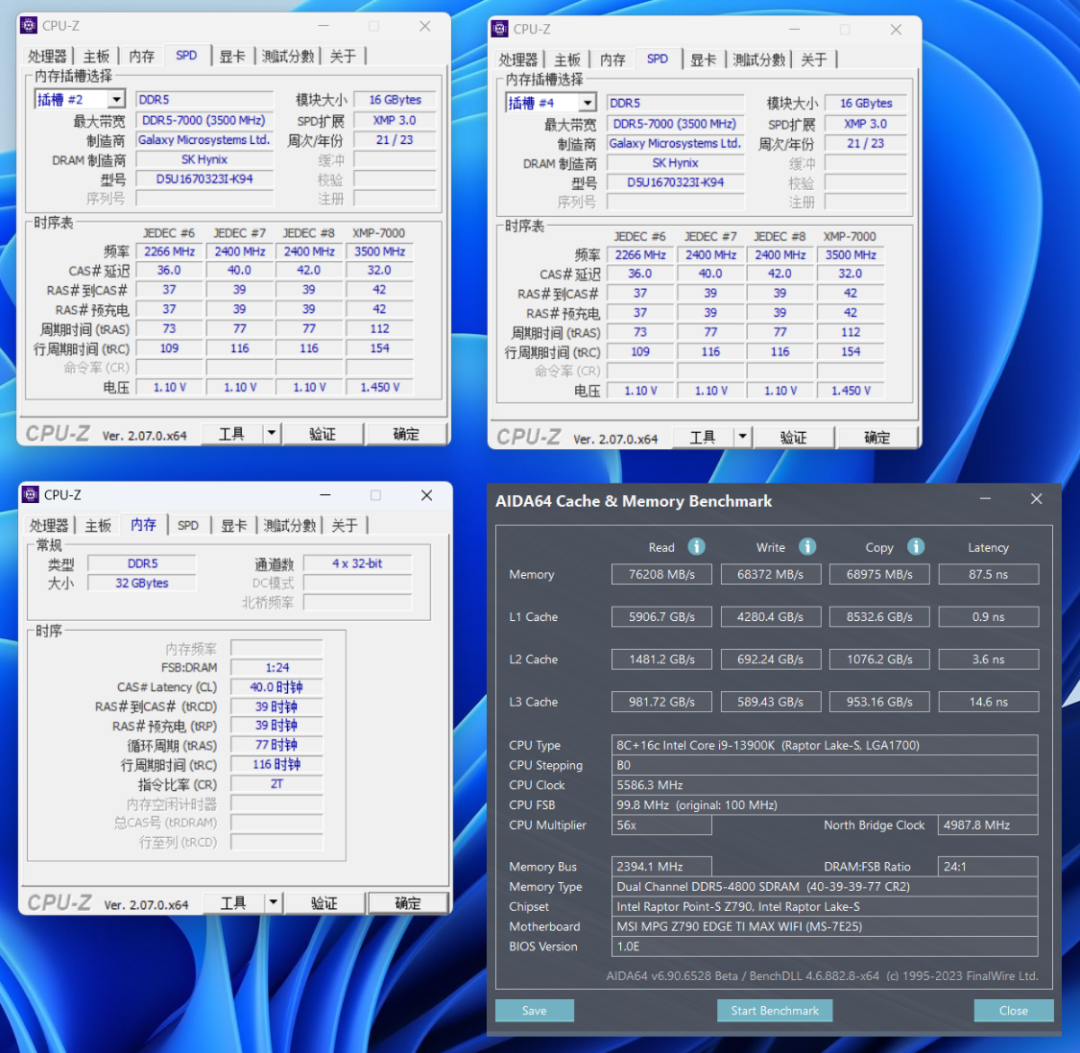Click slot #4 DRAM 制造商 SK Hynix field
Image resolution: width=1080 pixels, height=1053 pixels.
675,163
